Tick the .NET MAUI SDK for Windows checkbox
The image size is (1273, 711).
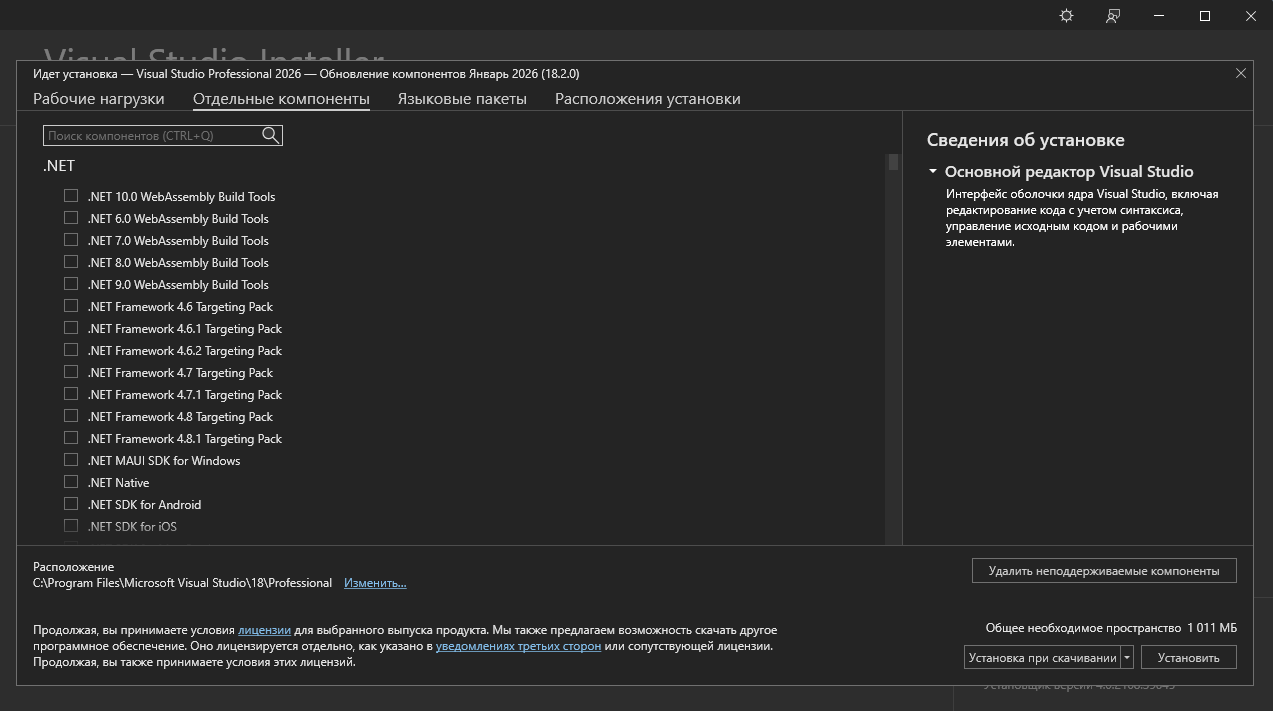tap(71, 460)
